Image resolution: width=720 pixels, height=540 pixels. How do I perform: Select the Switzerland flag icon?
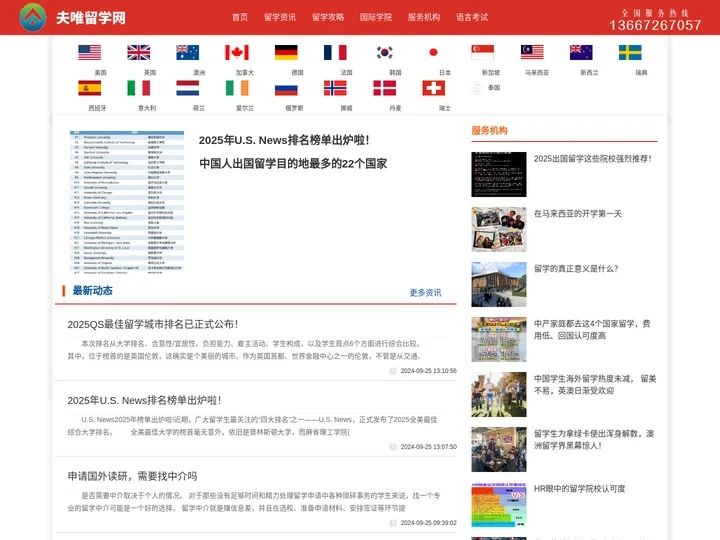point(433,88)
